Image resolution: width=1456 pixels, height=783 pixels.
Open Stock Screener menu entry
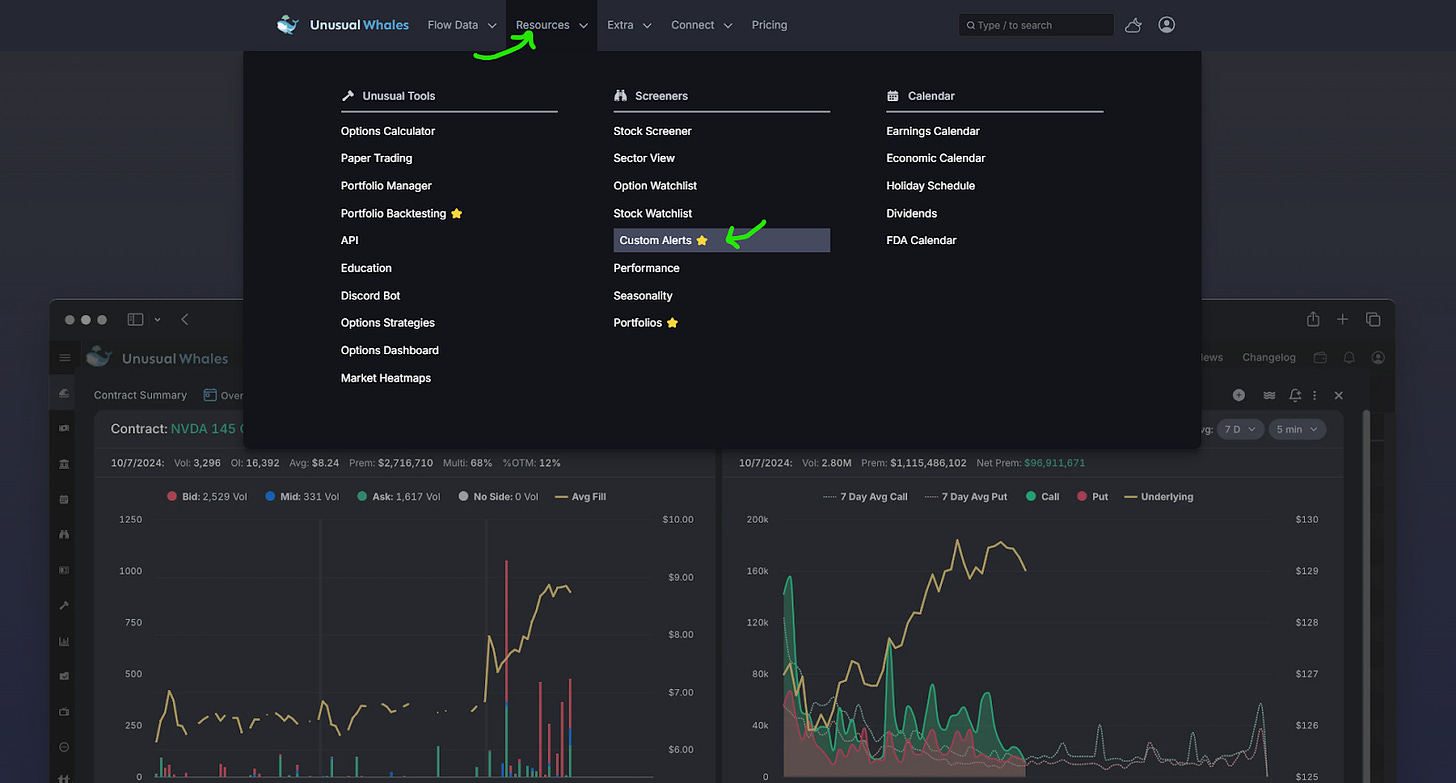click(652, 131)
